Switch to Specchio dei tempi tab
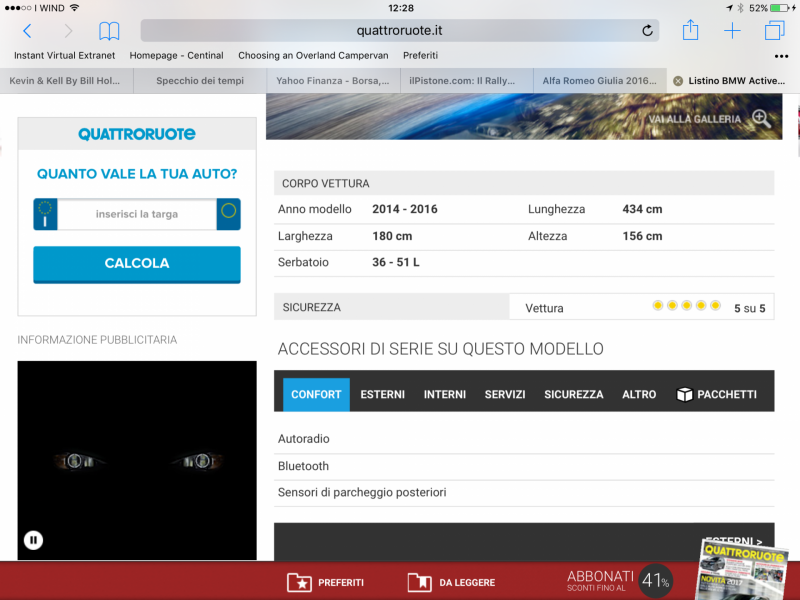 (x=200, y=81)
